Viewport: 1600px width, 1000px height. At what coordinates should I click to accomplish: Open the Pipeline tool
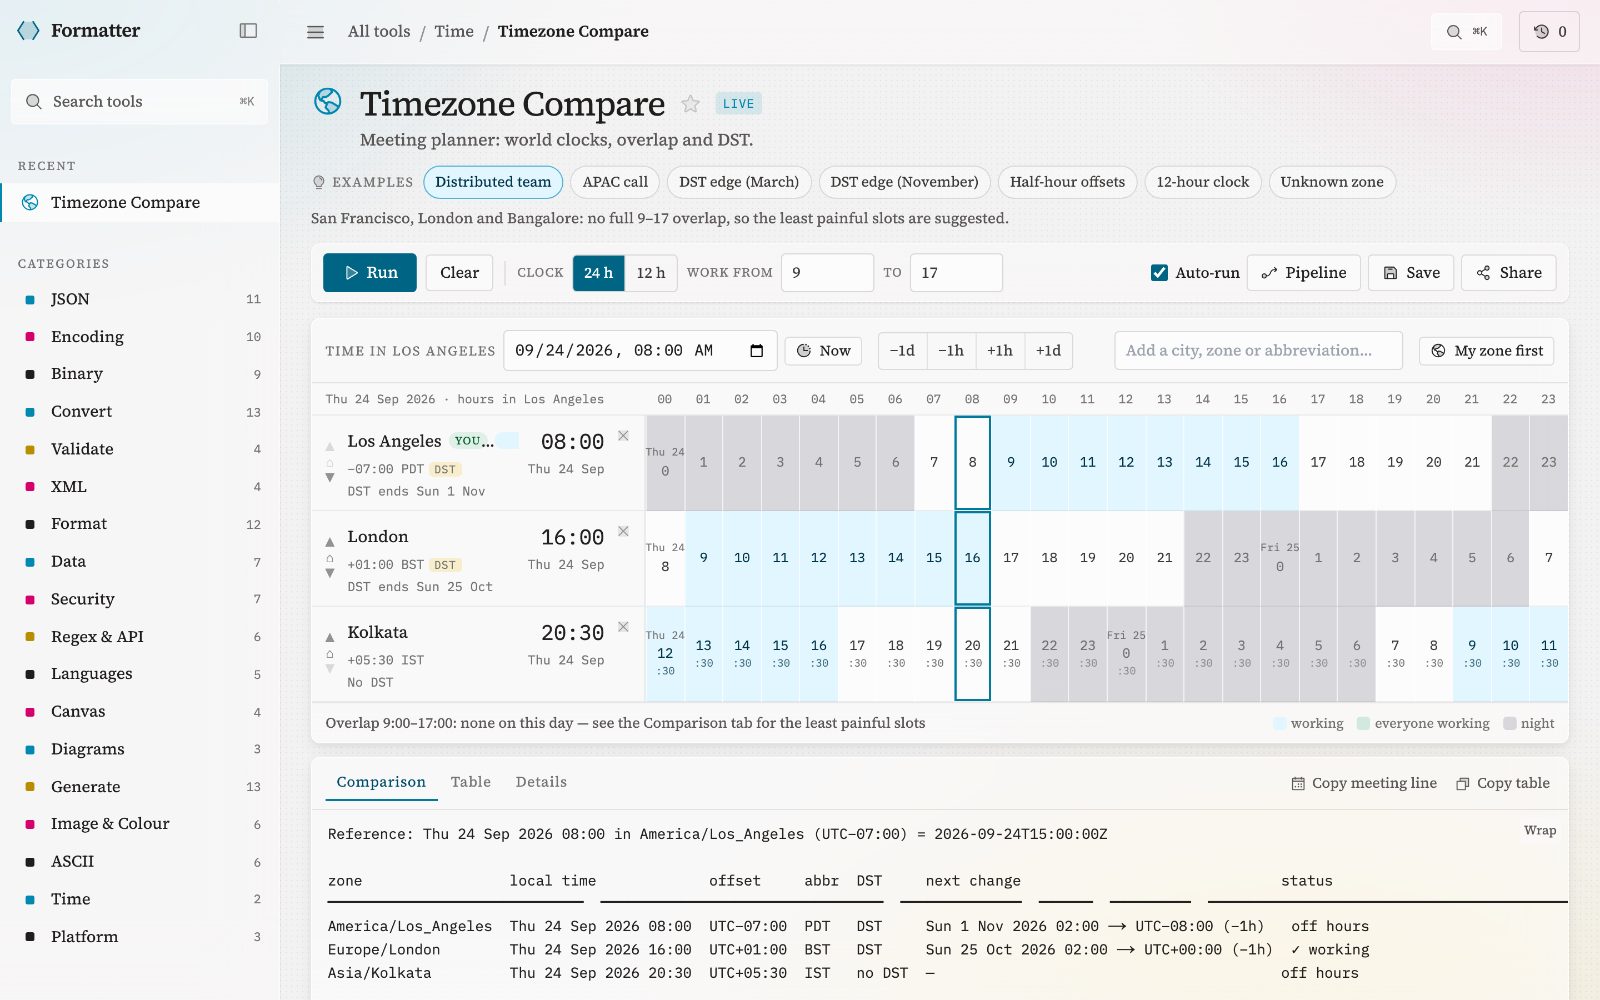pos(1304,273)
